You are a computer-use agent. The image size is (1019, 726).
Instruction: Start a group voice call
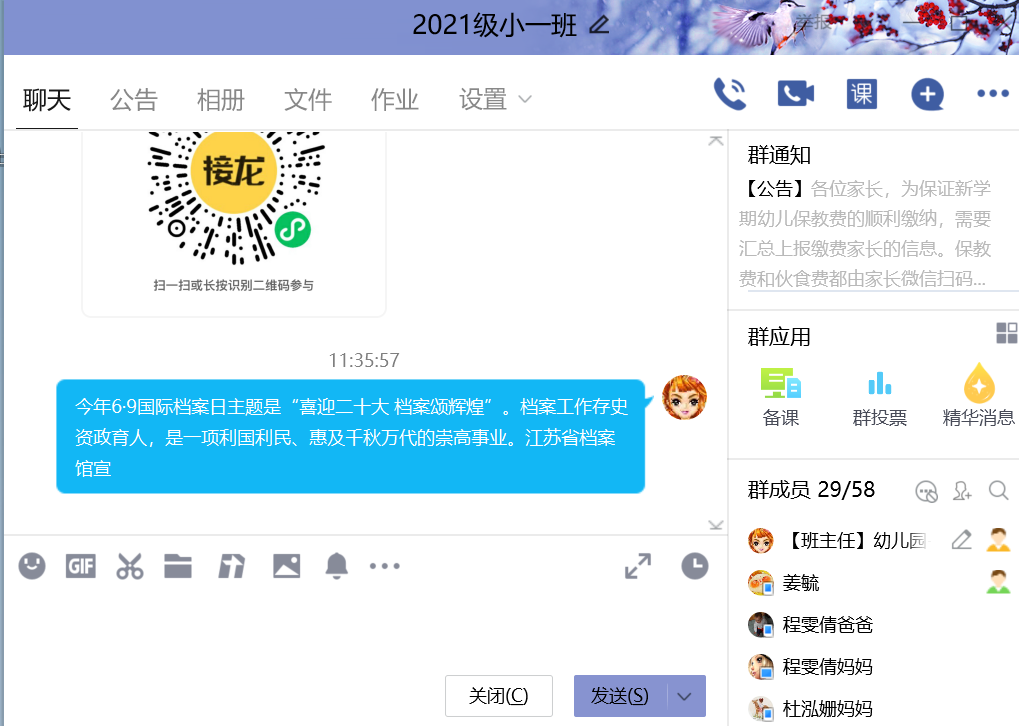(730, 94)
